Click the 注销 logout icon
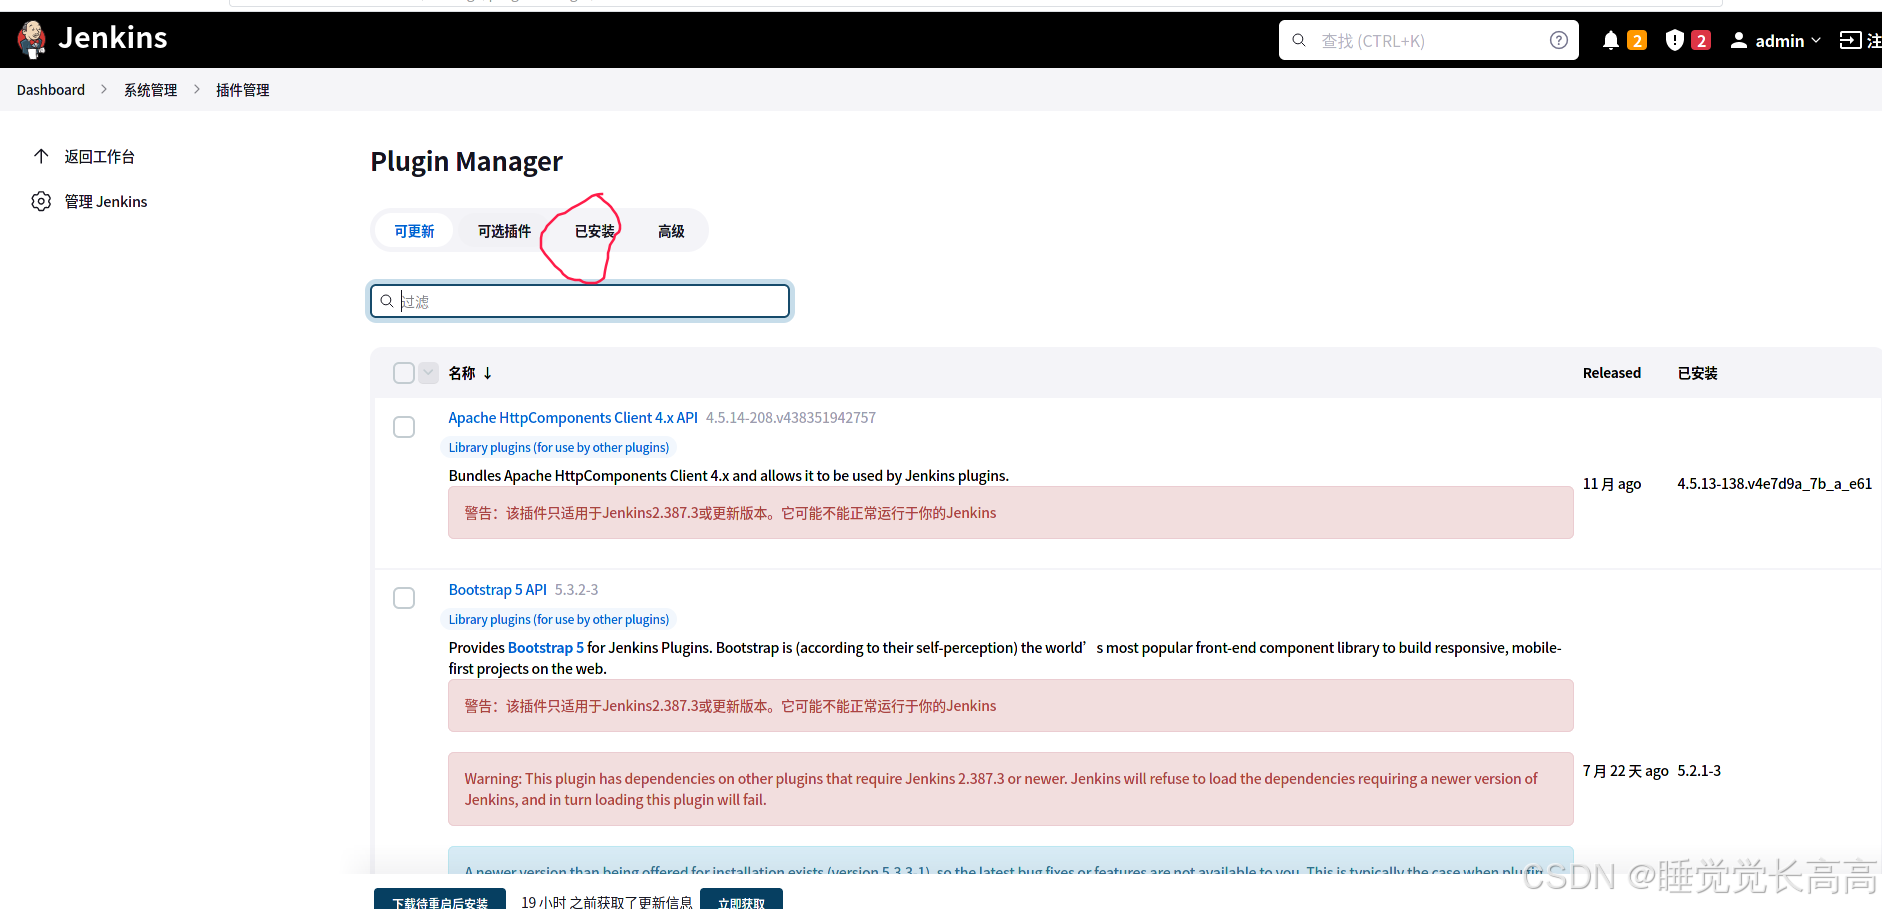This screenshot has height=909, width=1882. tap(1852, 40)
